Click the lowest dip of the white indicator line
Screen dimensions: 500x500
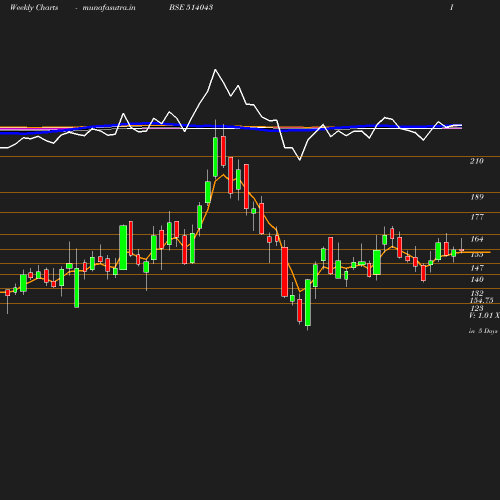point(299,160)
